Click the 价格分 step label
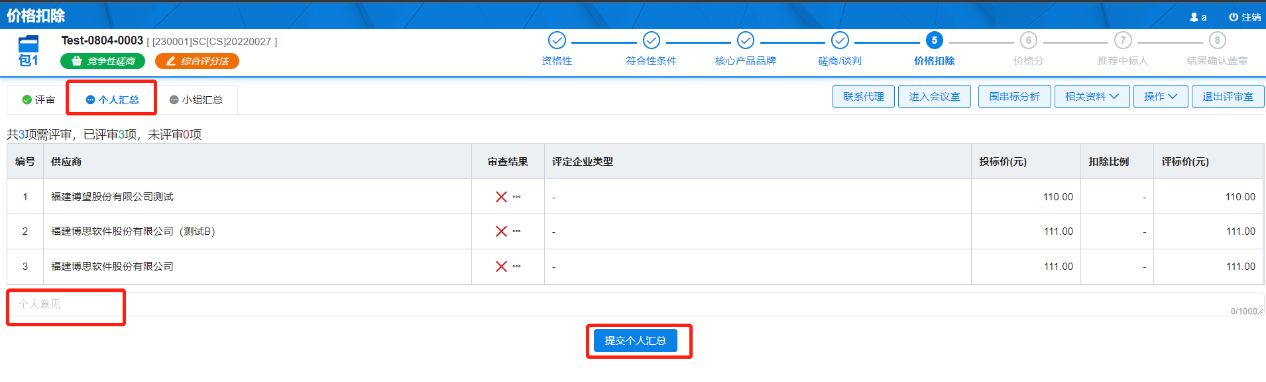This screenshot has width=1266, height=382. (1028, 61)
